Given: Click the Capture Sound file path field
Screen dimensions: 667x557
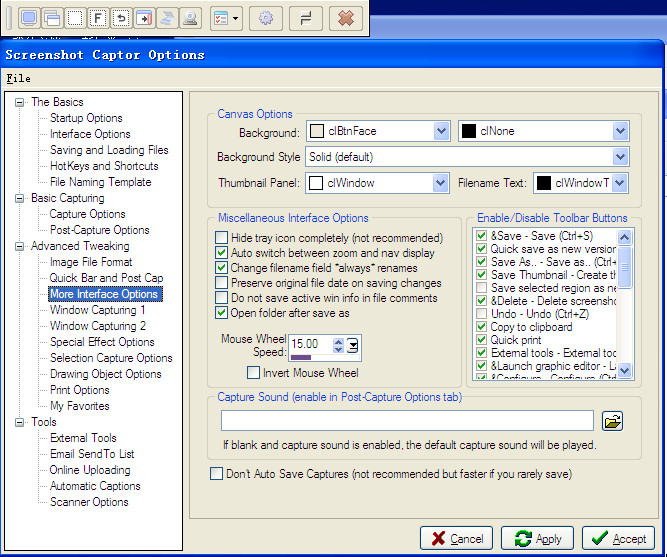Looking at the screenshot, I should pos(407,421).
